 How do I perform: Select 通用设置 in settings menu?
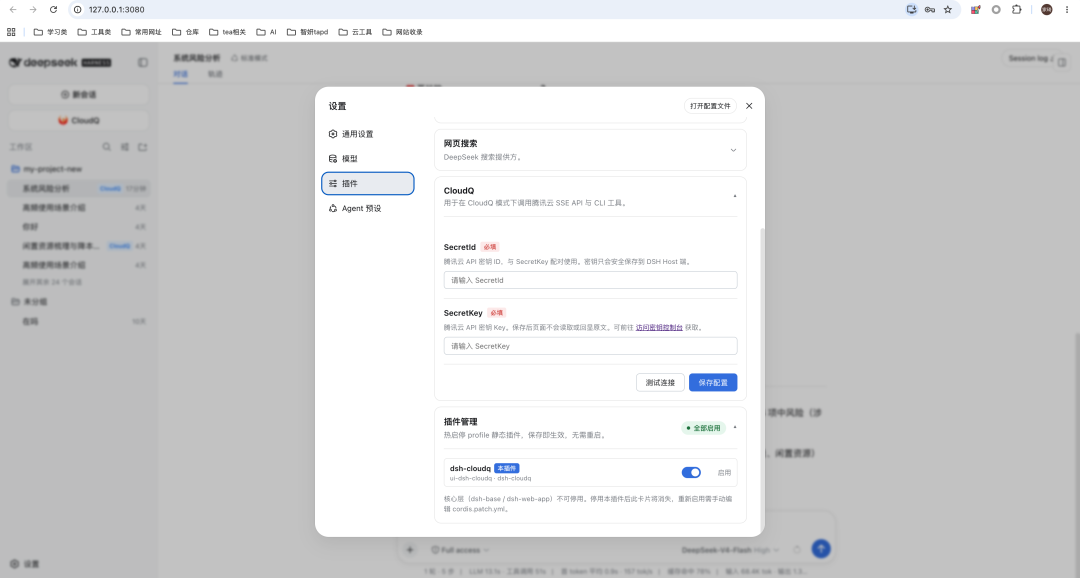pyautogui.click(x=368, y=134)
